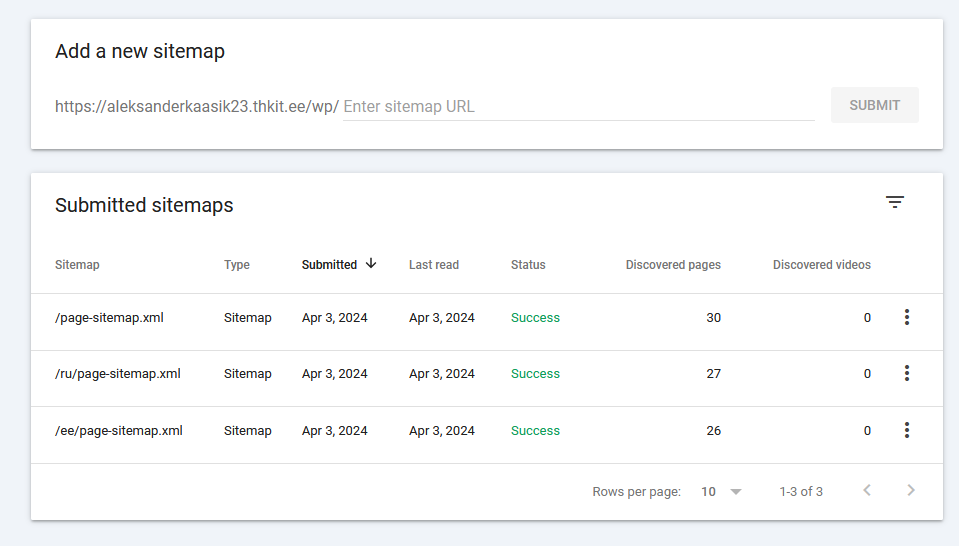Open more options for /ee/page-sitemap.xml

pyautogui.click(x=907, y=430)
